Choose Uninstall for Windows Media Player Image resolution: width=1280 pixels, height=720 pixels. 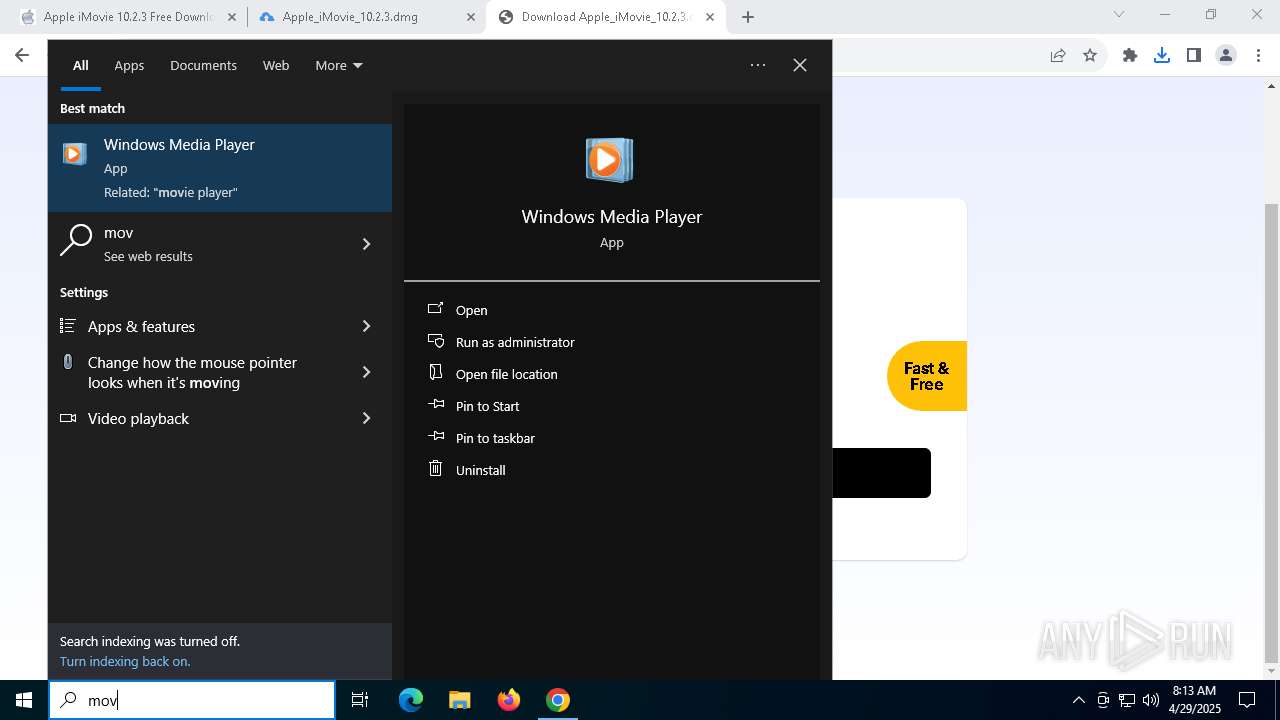tap(481, 470)
